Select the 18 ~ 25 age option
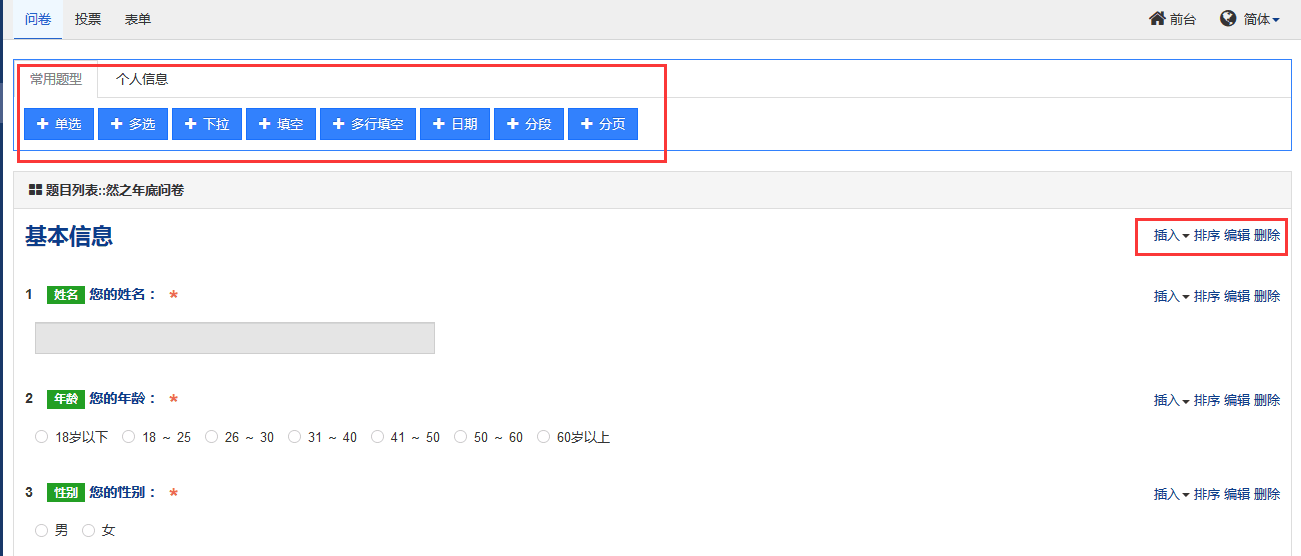Screen dimensions: 1301x556 [128, 437]
